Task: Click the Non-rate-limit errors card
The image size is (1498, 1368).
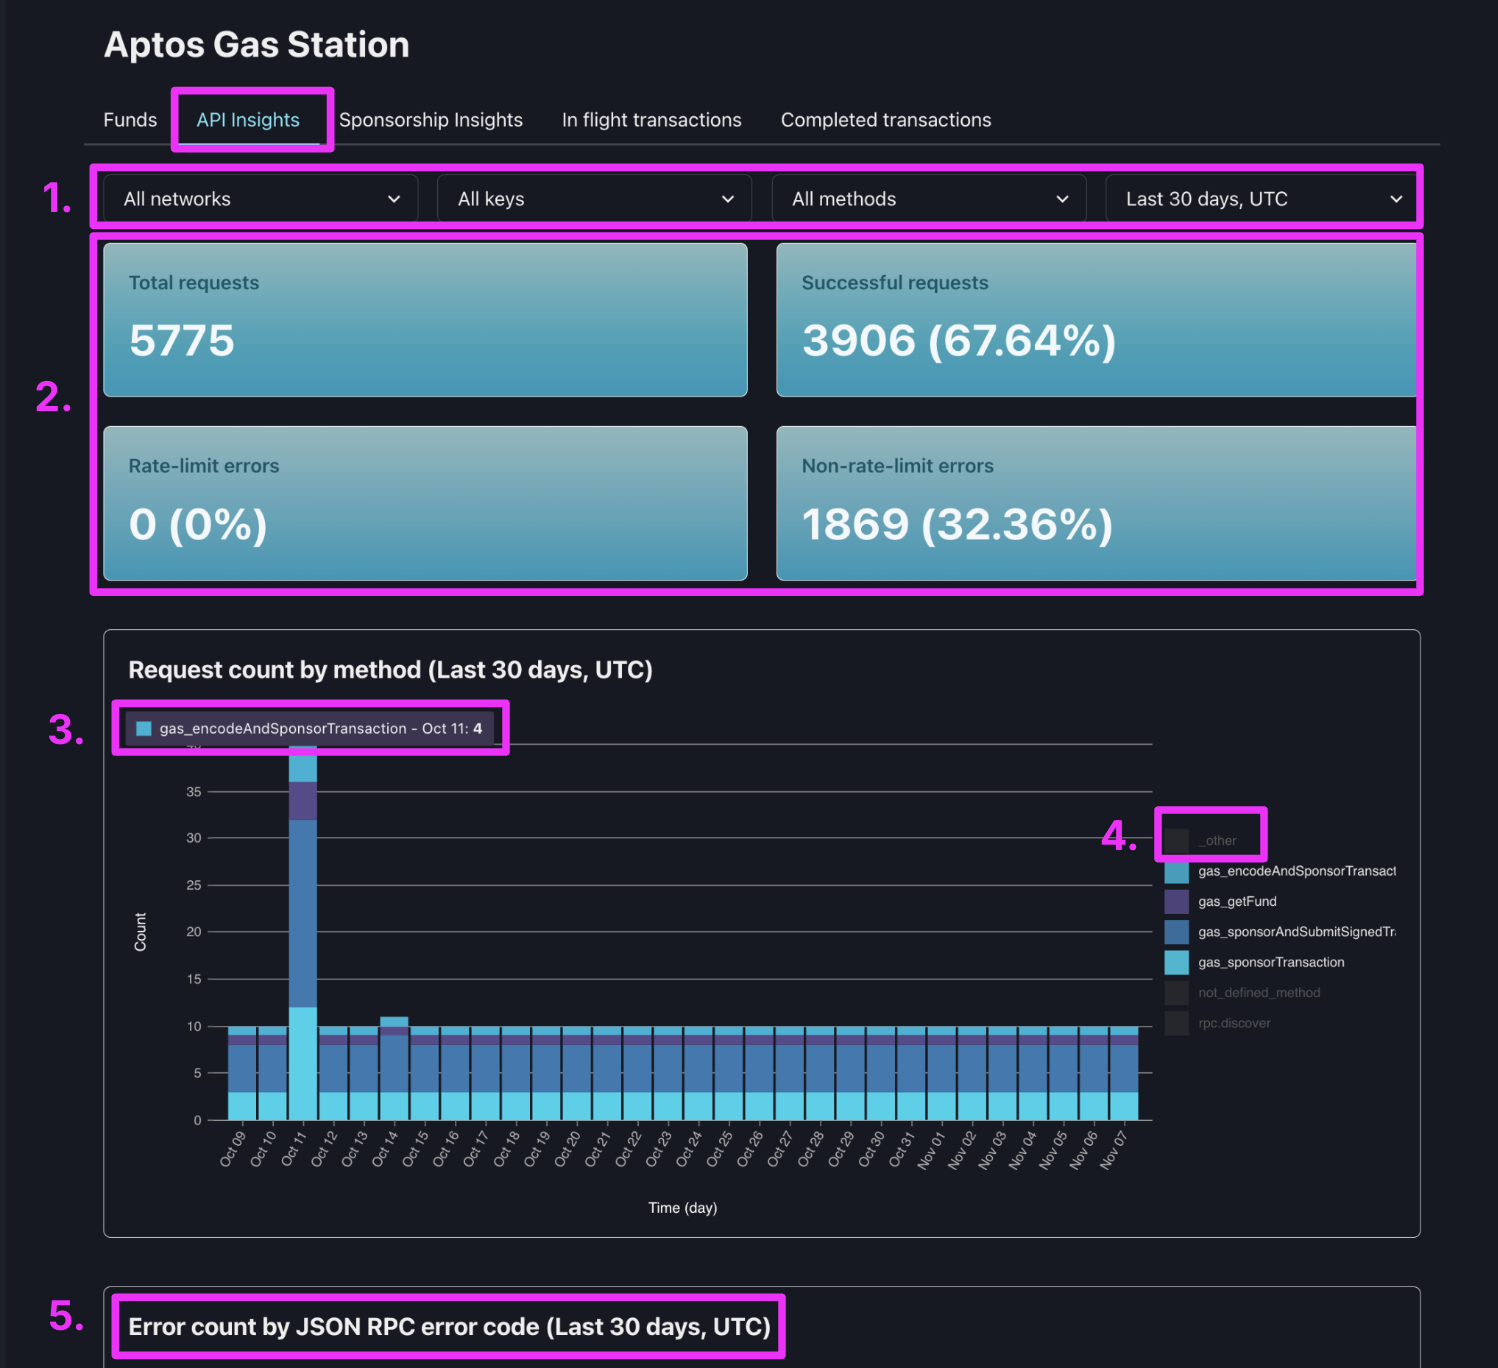Action: pos(1096,504)
